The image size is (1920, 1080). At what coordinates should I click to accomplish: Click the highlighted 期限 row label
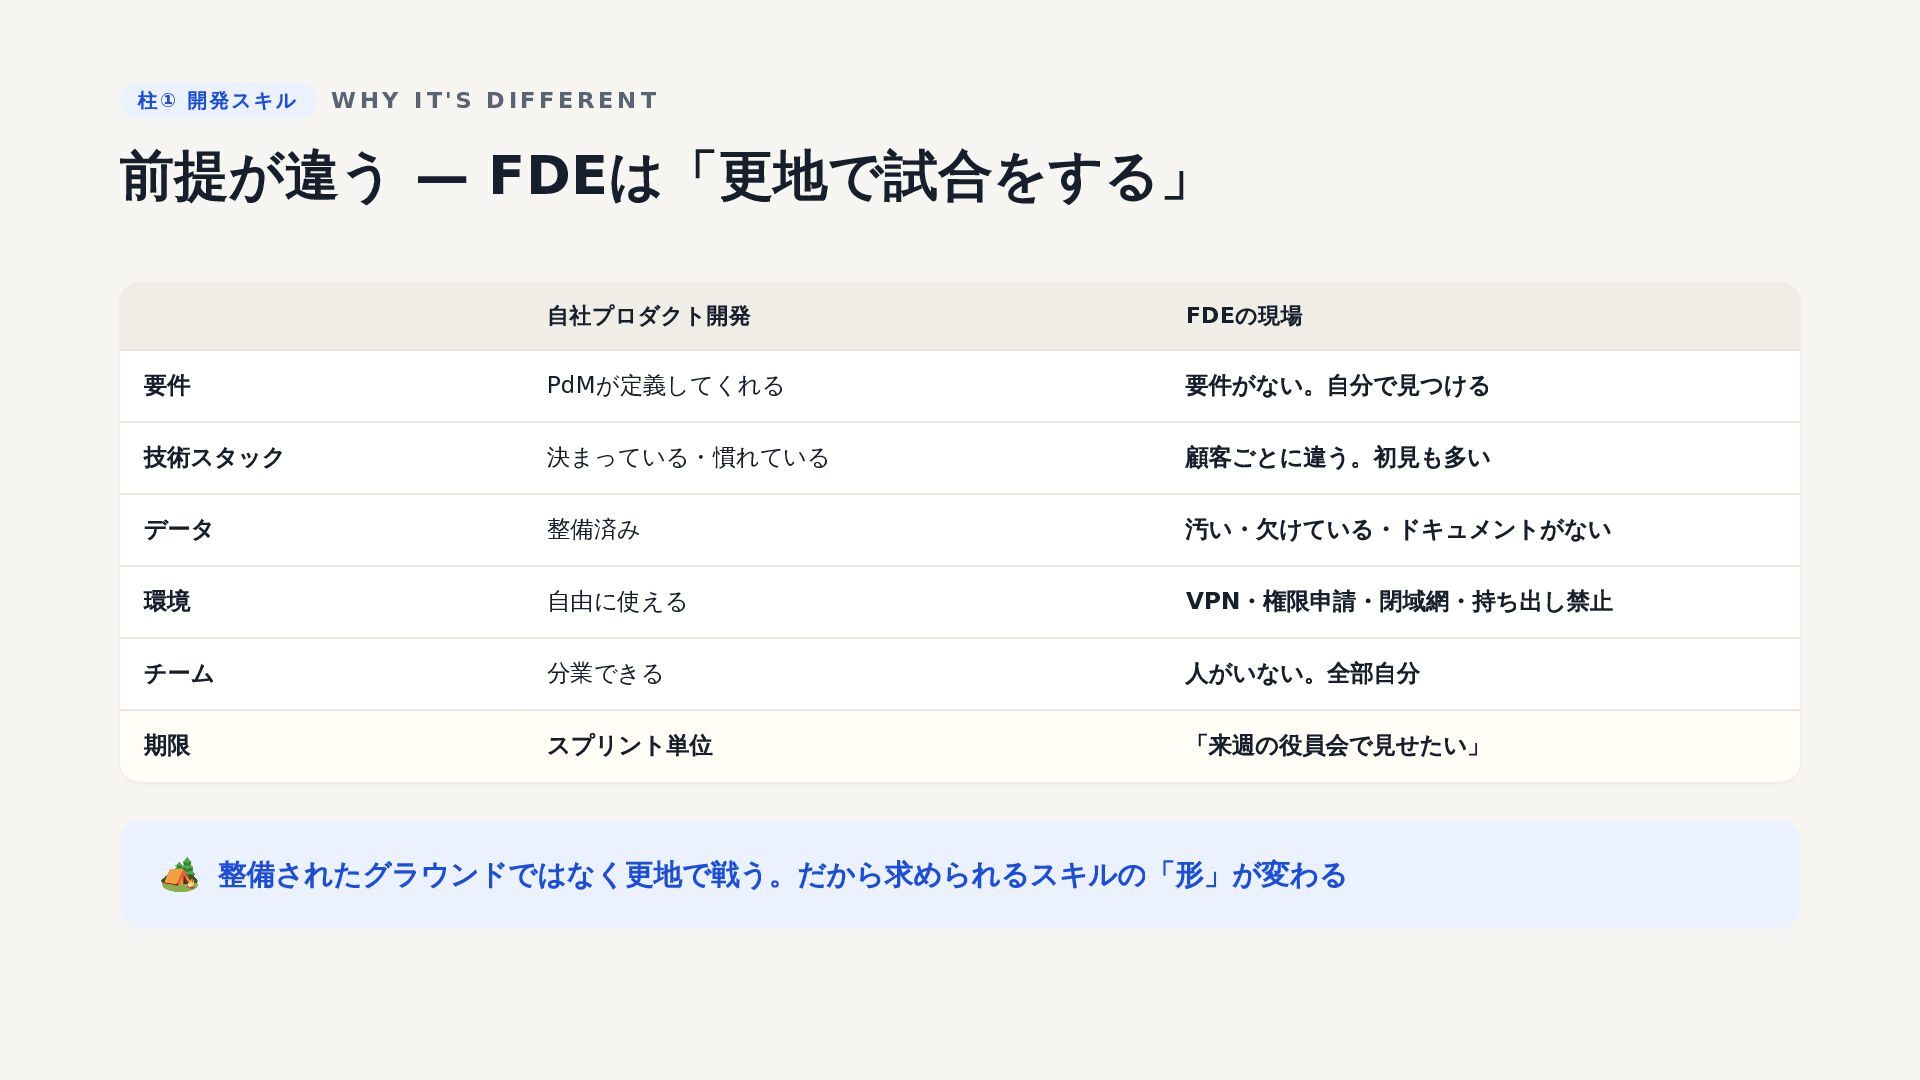pos(167,746)
